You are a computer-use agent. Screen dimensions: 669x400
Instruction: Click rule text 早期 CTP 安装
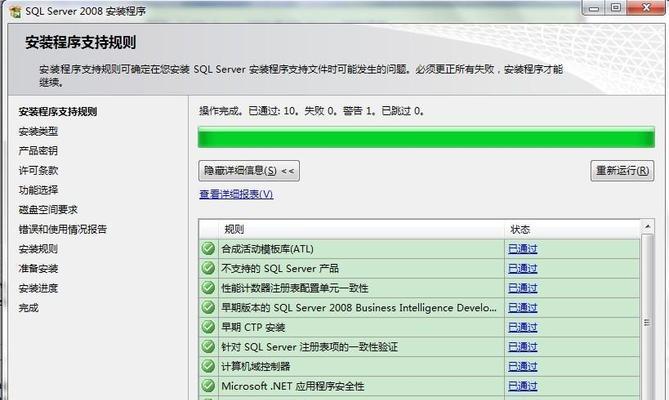[x=253, y=327]
